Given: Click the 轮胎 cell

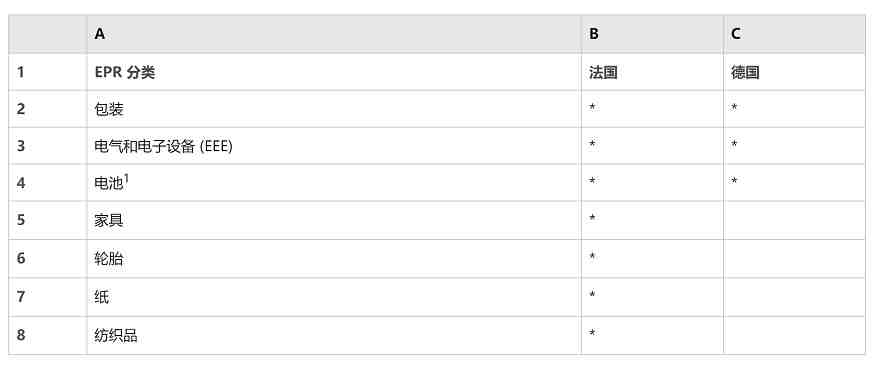Looking at the screenshot, I should point(334,258).
